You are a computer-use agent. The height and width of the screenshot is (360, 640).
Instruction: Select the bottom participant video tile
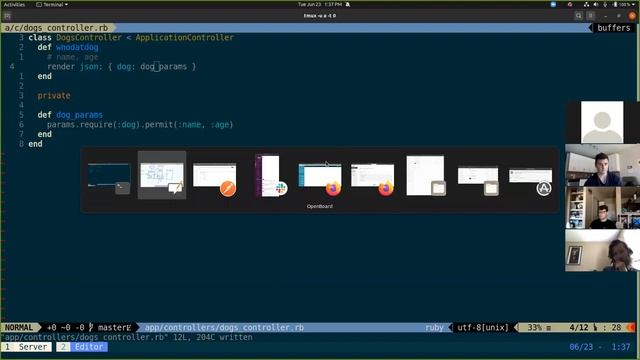click(602, 250)
